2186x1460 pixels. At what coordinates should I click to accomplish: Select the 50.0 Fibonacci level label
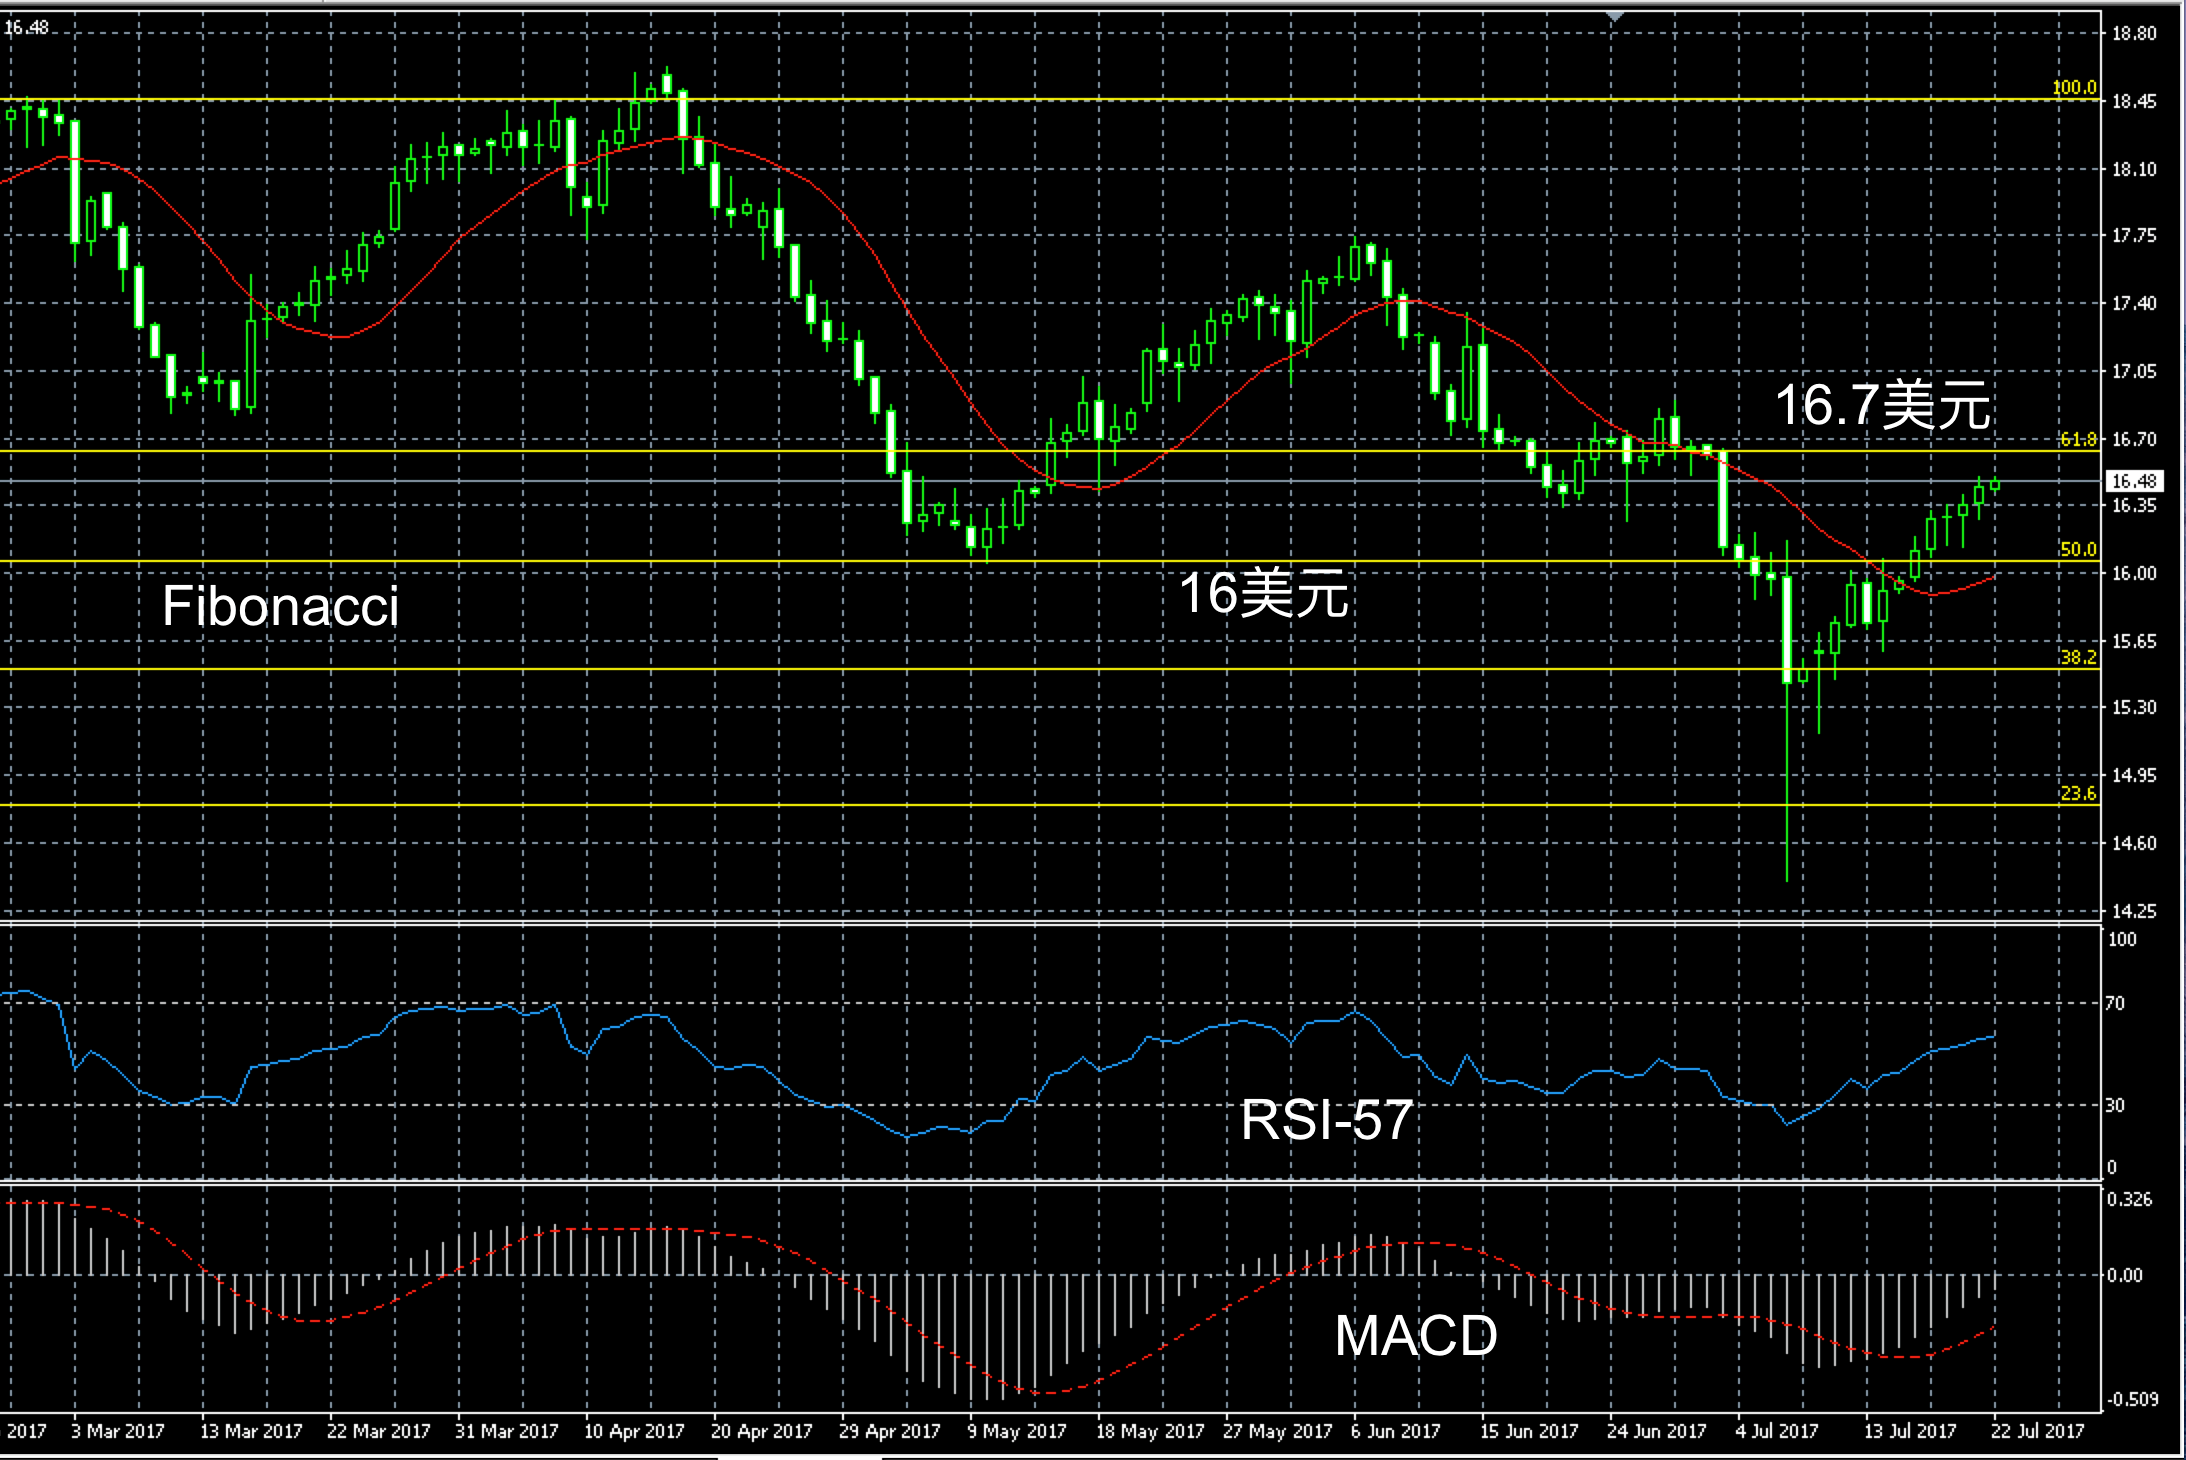(x=2078, y=549)
